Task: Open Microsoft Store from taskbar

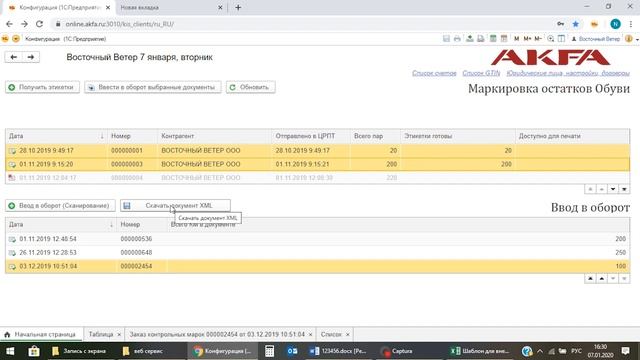Action: click(x=34, y=351)
